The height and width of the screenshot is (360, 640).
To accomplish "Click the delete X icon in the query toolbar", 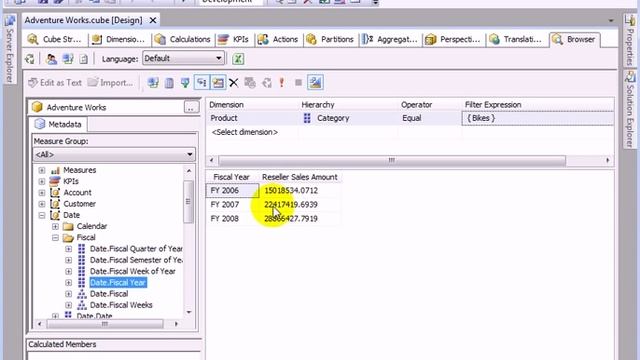I will click(233, 83).
